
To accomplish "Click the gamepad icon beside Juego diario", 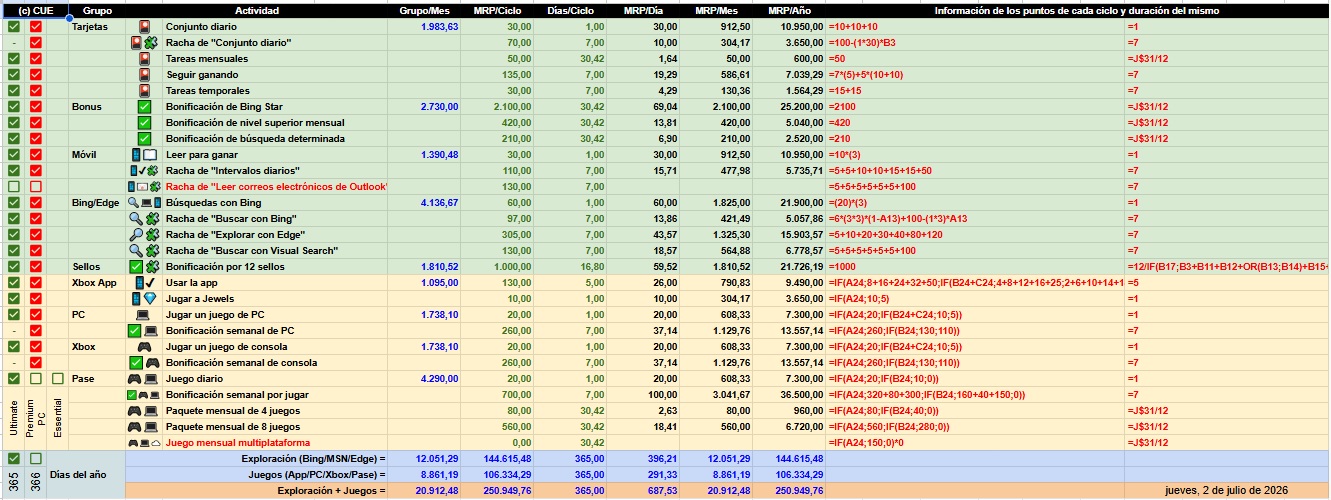I will click(x=135, y=379).
